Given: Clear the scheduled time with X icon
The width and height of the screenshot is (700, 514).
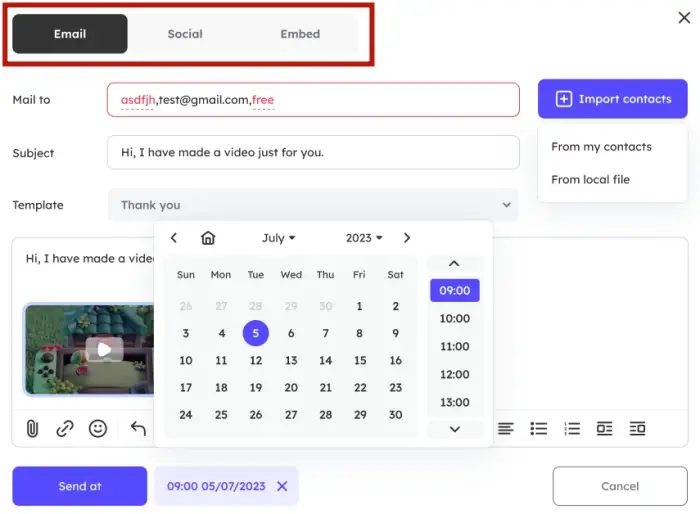Looking at the screenshot, I should coord(282,486).
